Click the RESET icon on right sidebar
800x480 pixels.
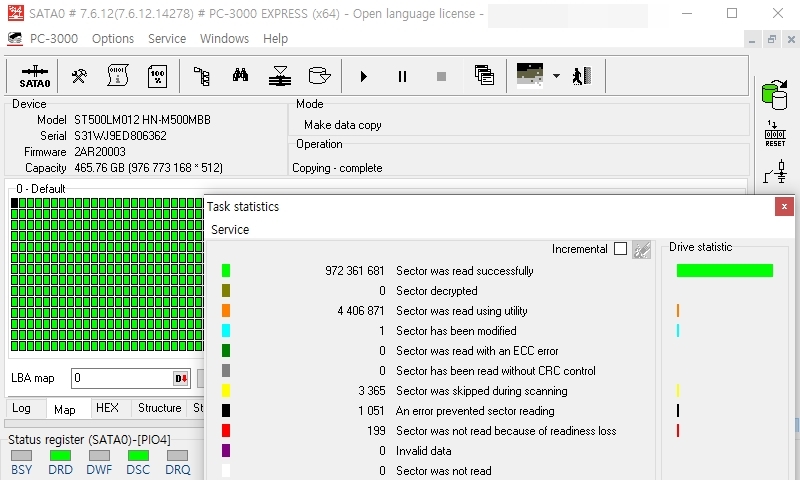click(x=775, y=134)
